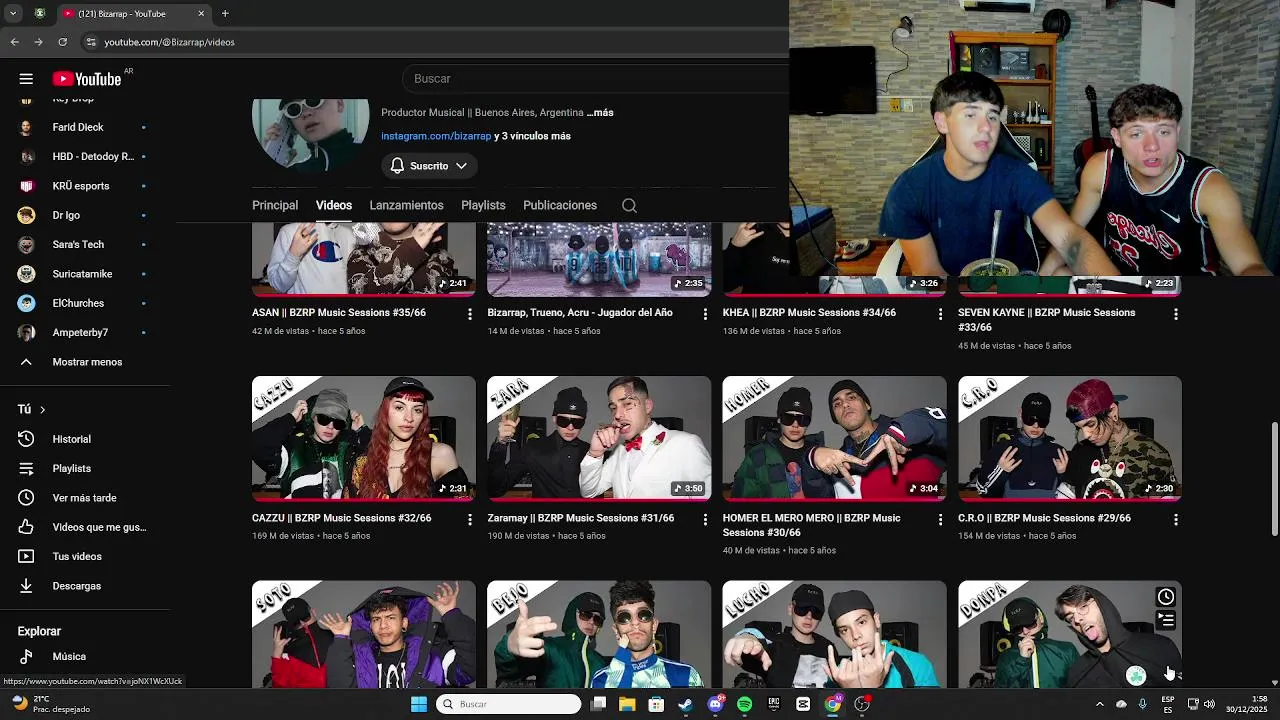Open options menu for Zaramay Session video

(x=705, y=520)
